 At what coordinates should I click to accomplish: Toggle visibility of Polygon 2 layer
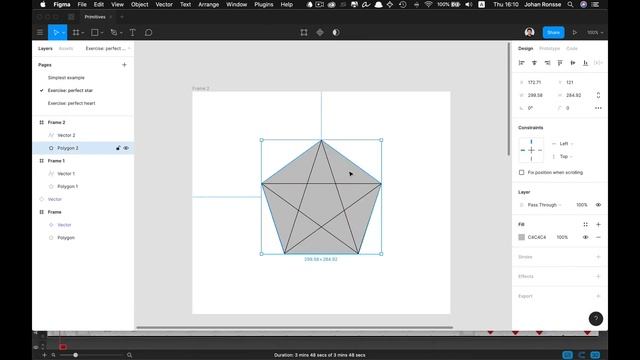(x=126, y=148)
